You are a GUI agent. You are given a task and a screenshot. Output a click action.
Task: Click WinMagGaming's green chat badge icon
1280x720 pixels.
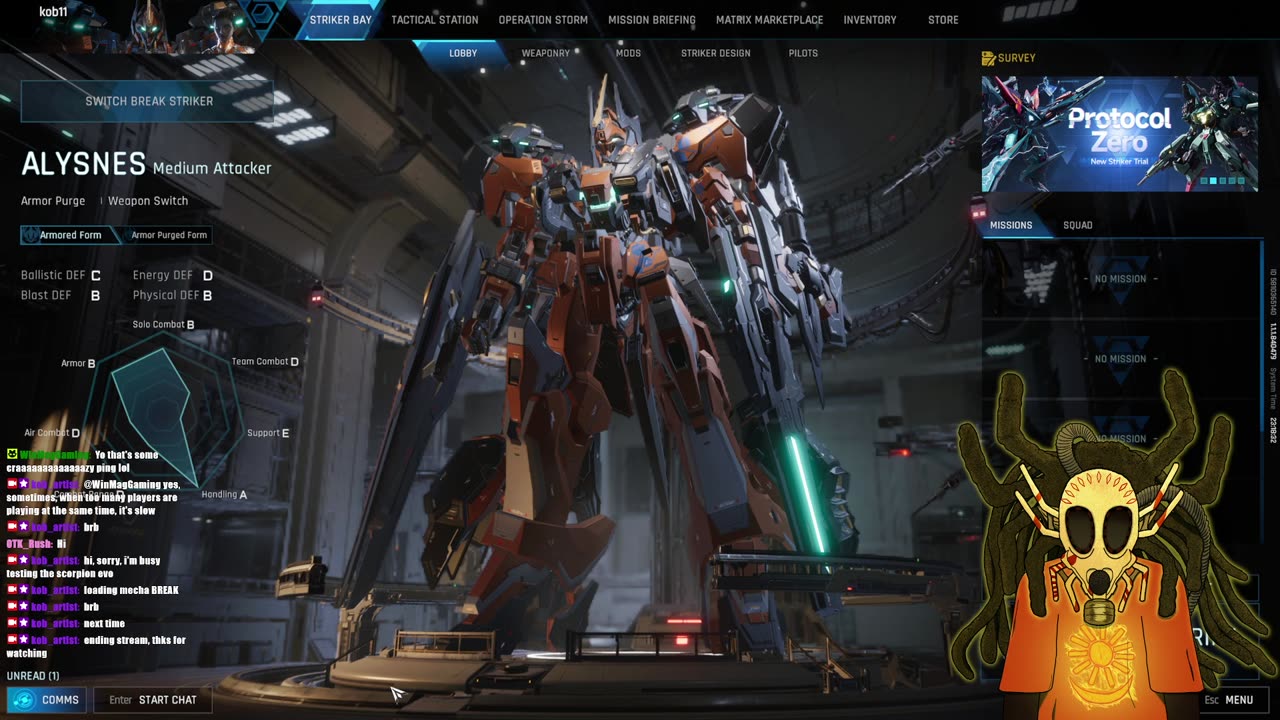(12, 455)
